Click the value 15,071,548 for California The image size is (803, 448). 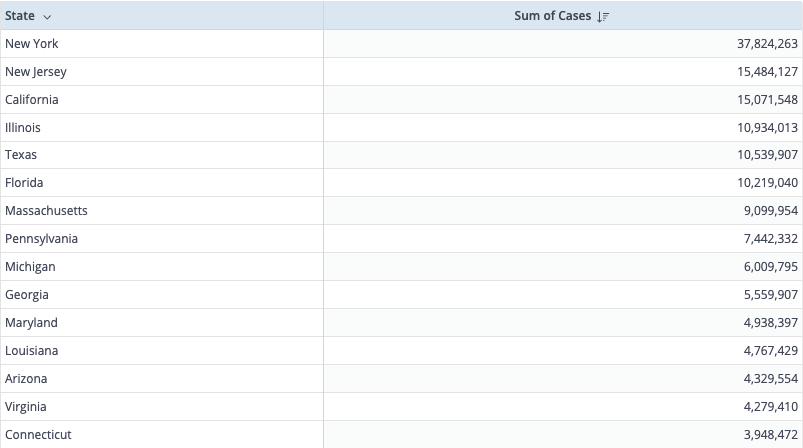767,99
